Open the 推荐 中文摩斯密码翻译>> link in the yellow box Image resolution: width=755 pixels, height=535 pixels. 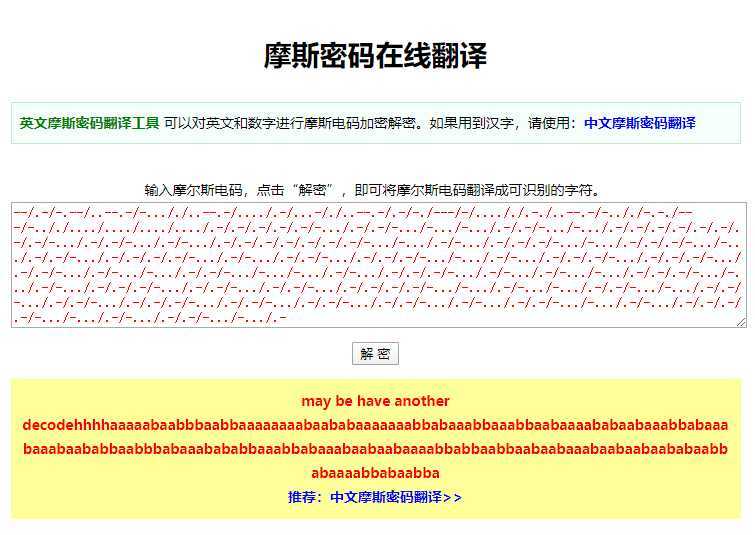pos(375,497)
